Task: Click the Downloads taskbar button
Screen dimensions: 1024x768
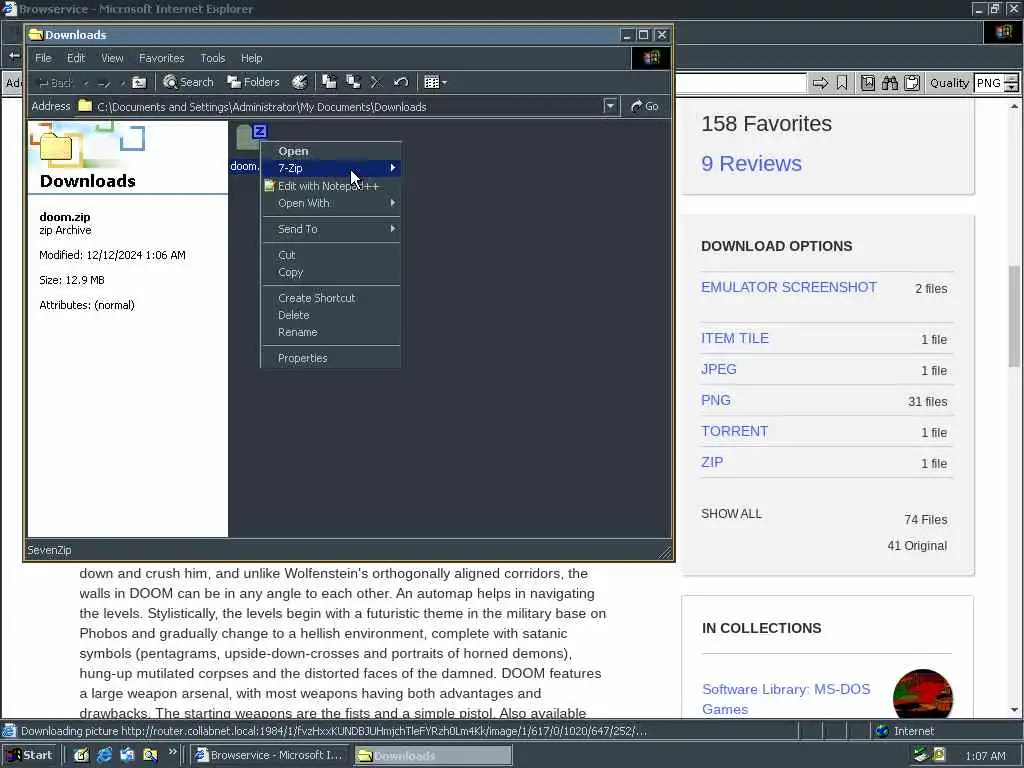Action: coord(433,755)
